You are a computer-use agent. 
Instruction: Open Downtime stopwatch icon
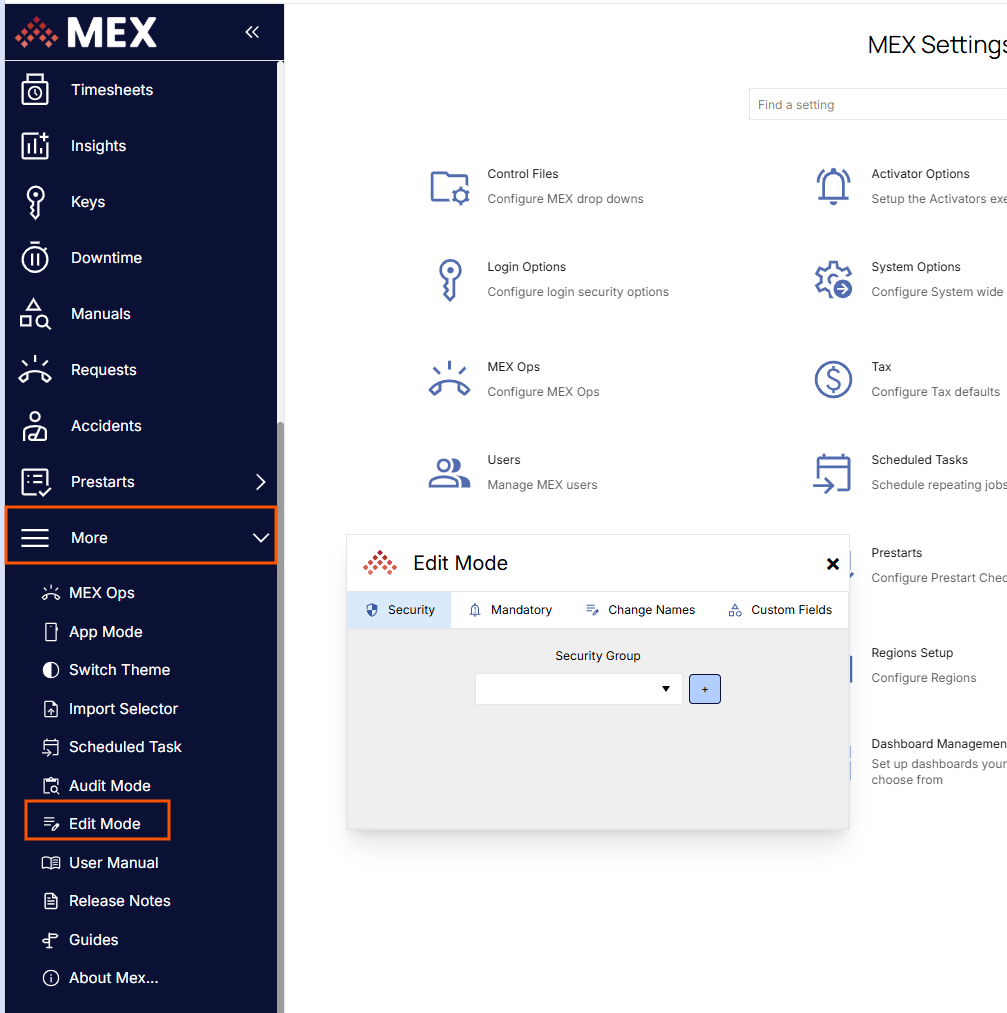(35, 257)
